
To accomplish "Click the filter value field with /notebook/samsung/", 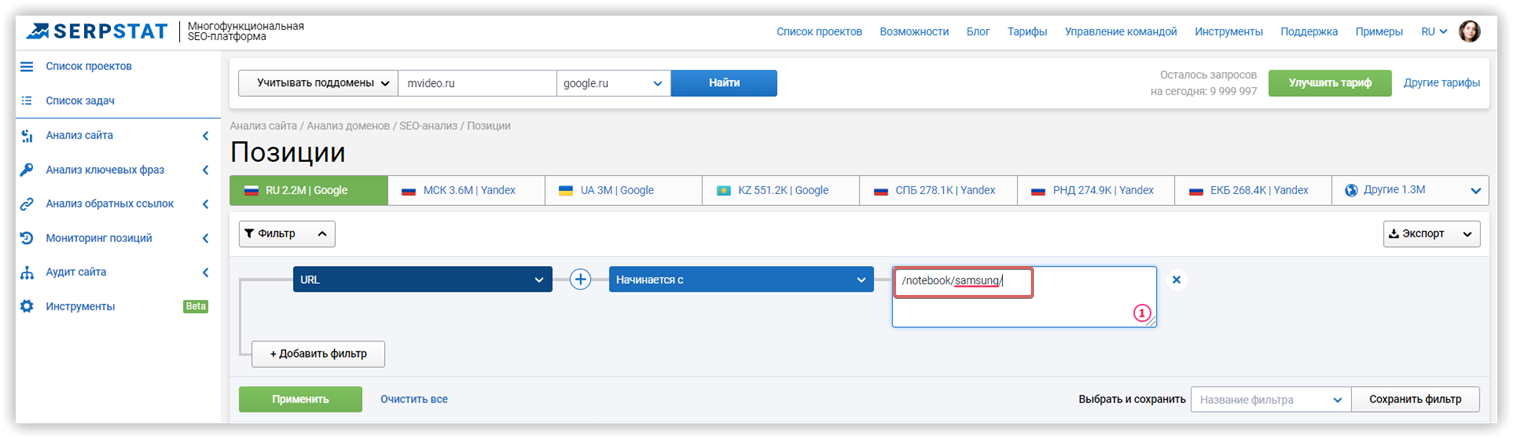I will tap(1024, 296).
